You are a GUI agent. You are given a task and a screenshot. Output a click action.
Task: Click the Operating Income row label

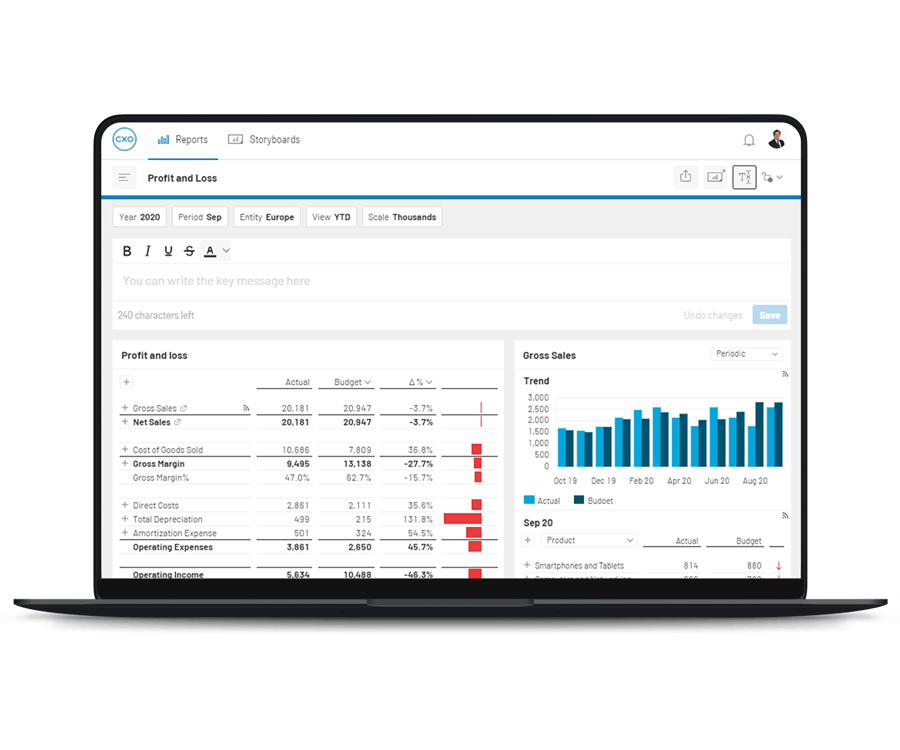click(168, 574)
